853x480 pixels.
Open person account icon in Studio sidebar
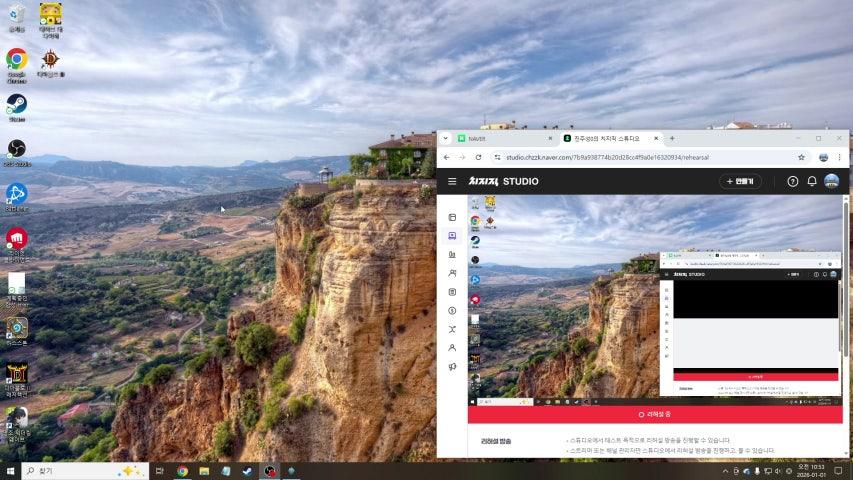(452, 348)
